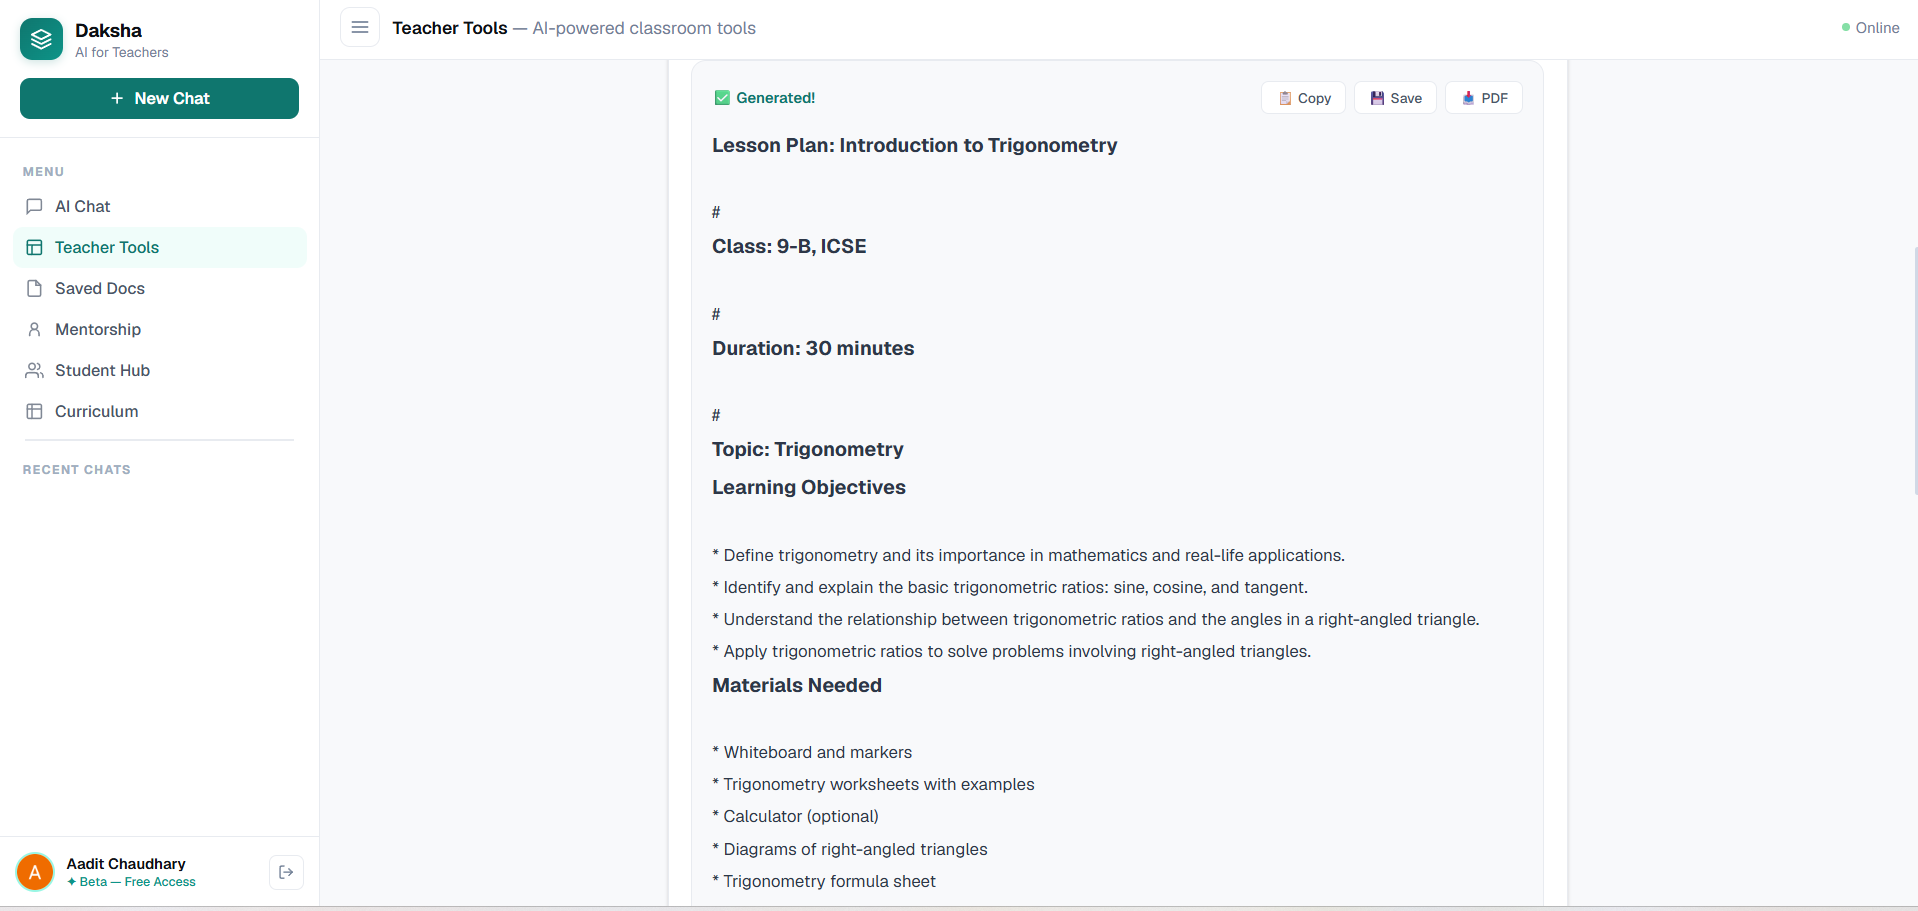Open Saved Docs

pyautogui.click(x=160, y=288)
